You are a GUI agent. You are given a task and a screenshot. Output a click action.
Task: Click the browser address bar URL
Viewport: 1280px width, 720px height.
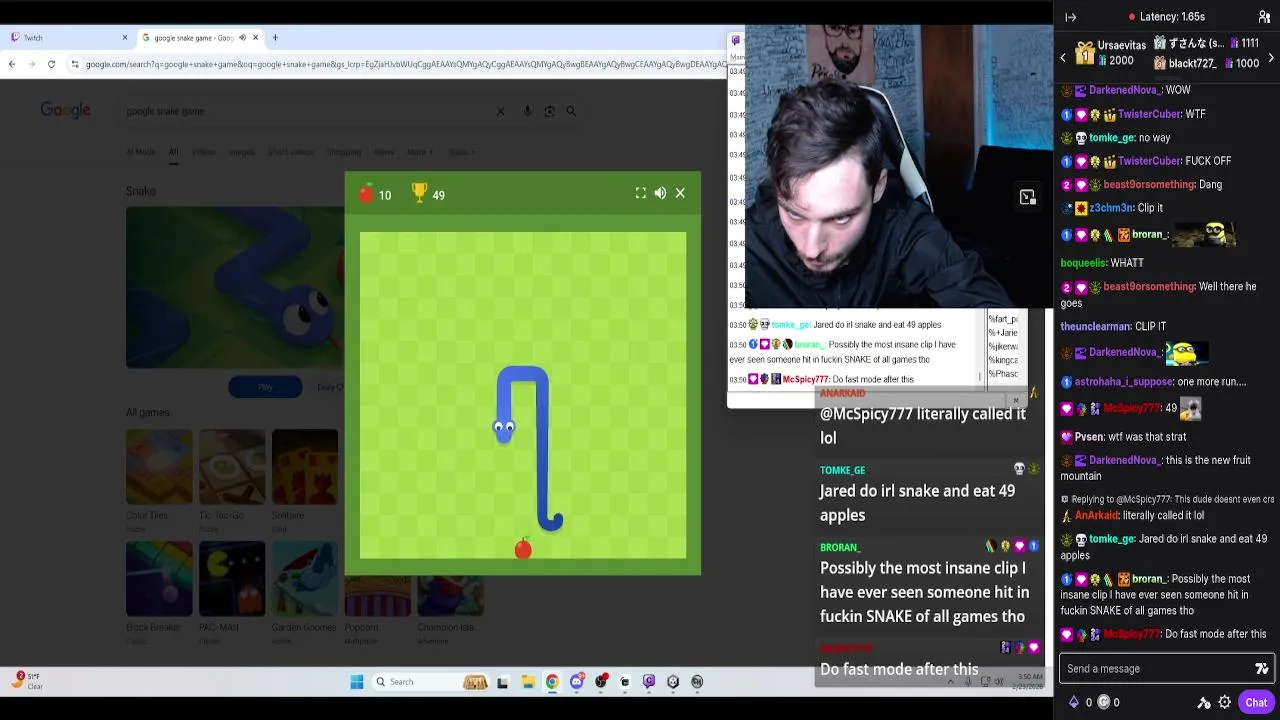click(405, 64)
